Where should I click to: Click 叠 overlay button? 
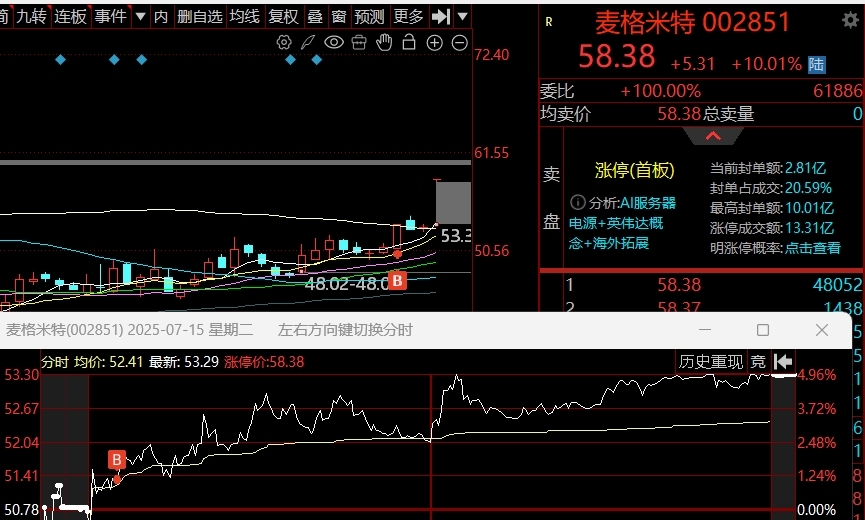tap(314, 17)
